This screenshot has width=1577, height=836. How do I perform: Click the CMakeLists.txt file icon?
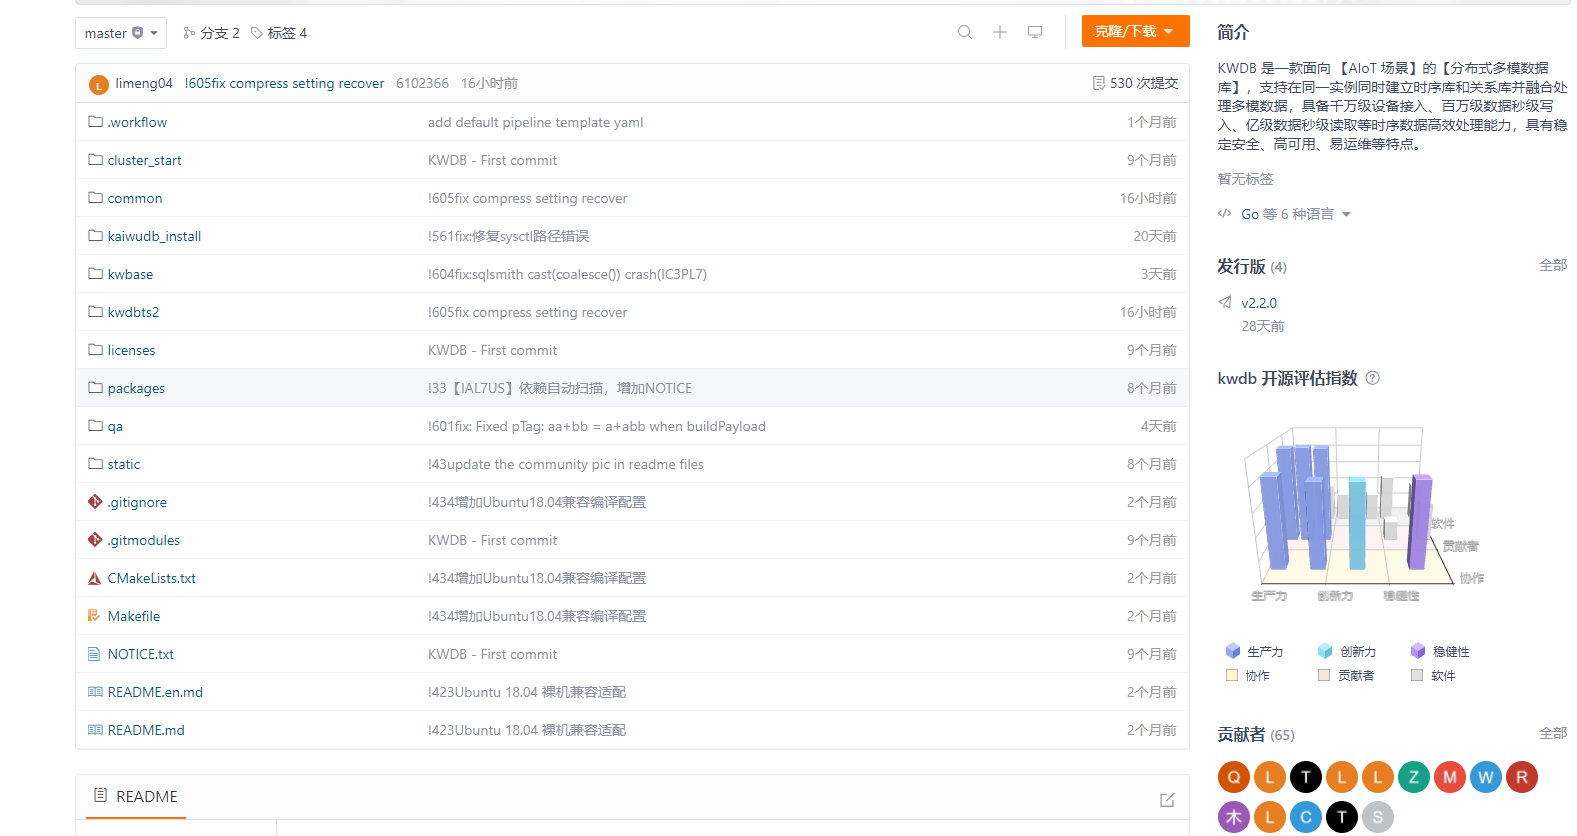(95, 578)
